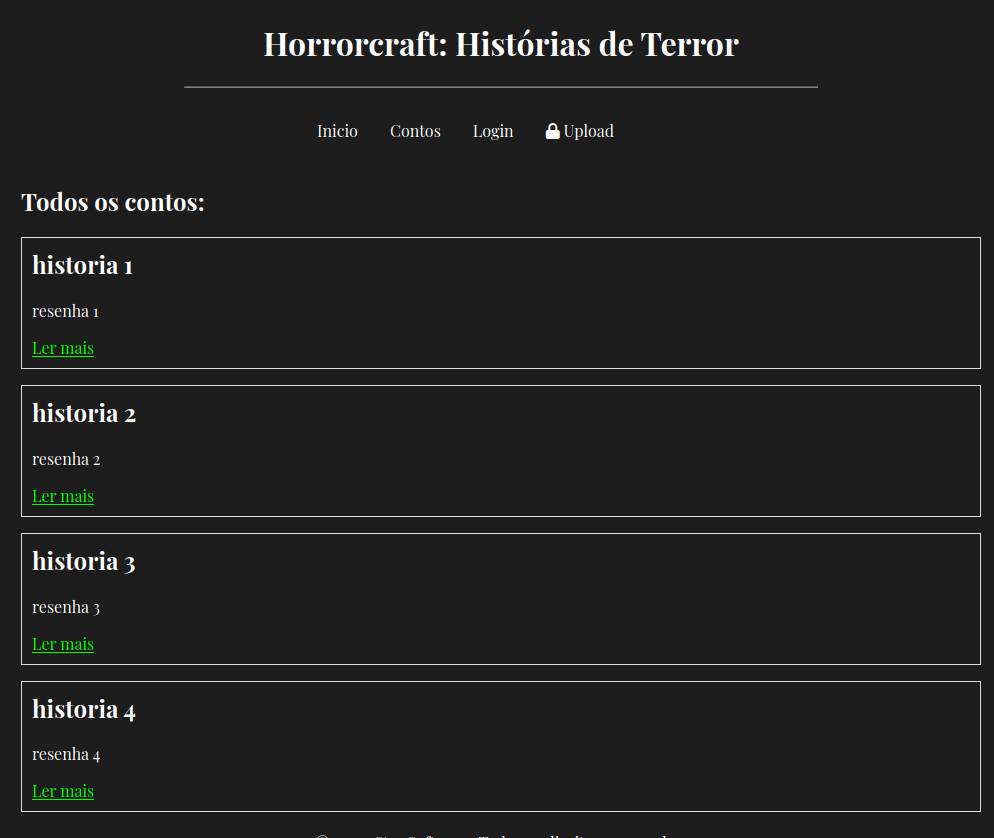Follow 'Ler mais' link in historia 4

coord(63,791)
